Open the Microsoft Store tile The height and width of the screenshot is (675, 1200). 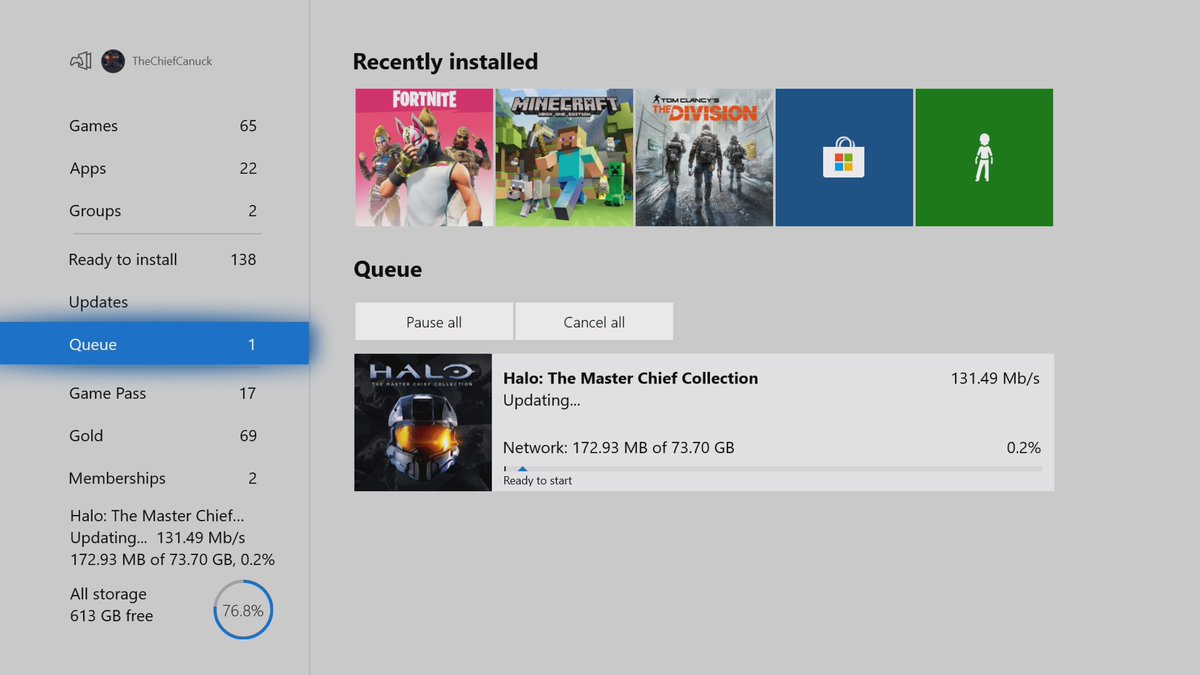click(844, 157)
